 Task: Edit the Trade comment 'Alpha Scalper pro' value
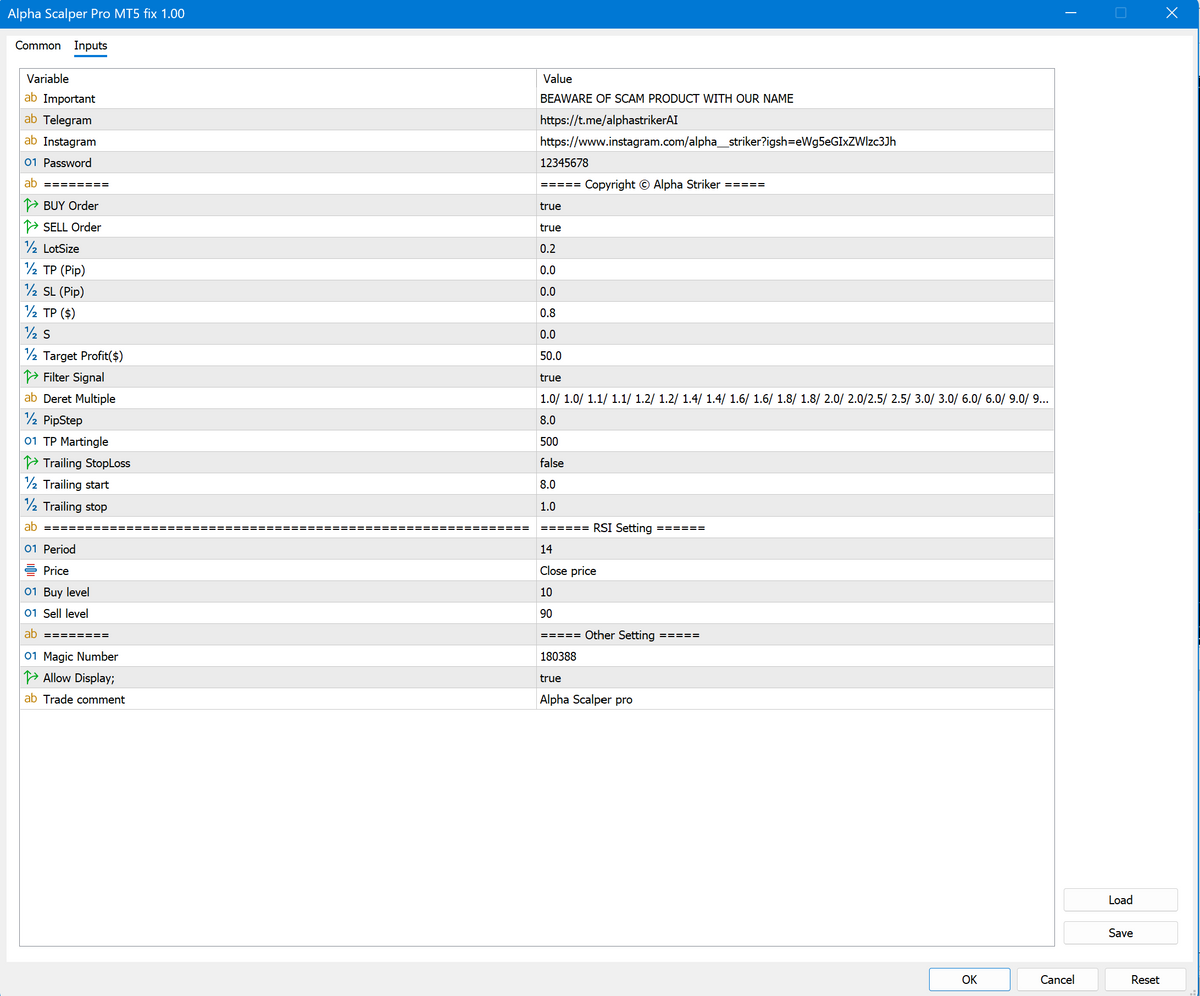(795, 700)
